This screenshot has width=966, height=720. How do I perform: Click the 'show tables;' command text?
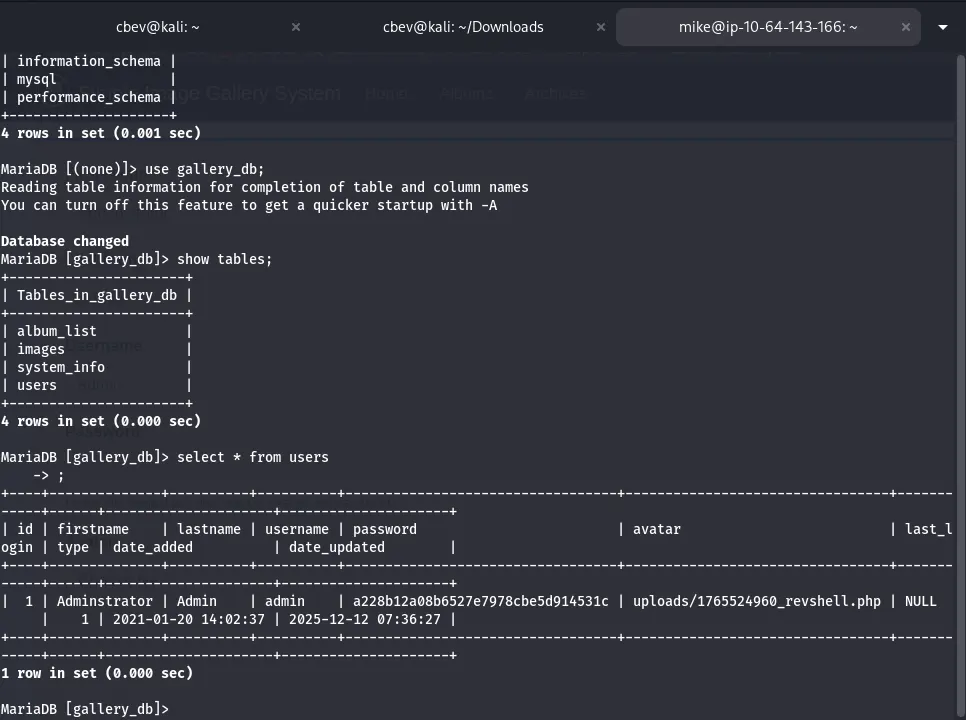[224, 259]
